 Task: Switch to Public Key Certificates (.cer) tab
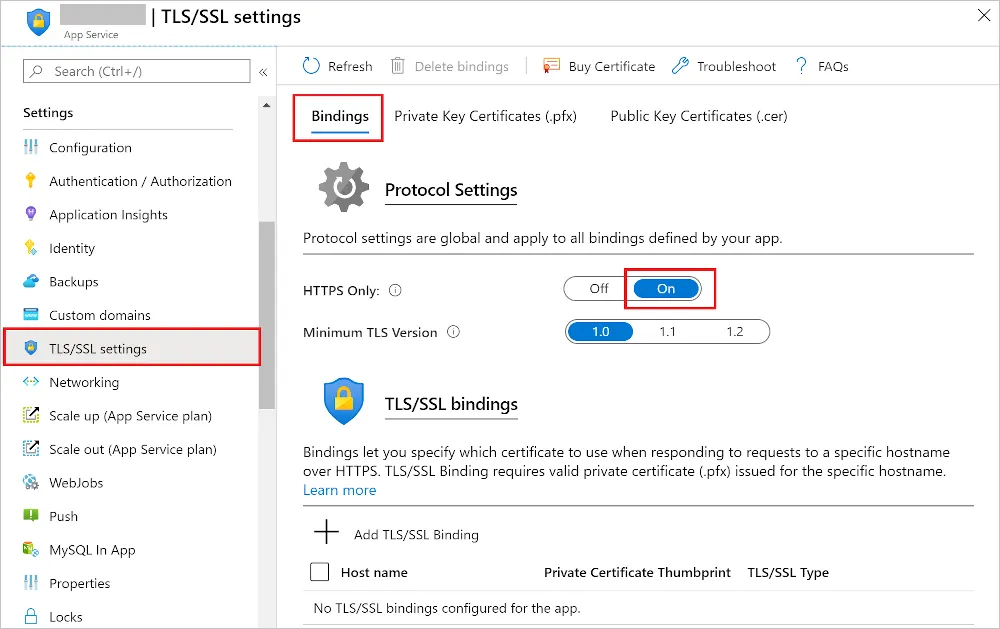point(697,116)
